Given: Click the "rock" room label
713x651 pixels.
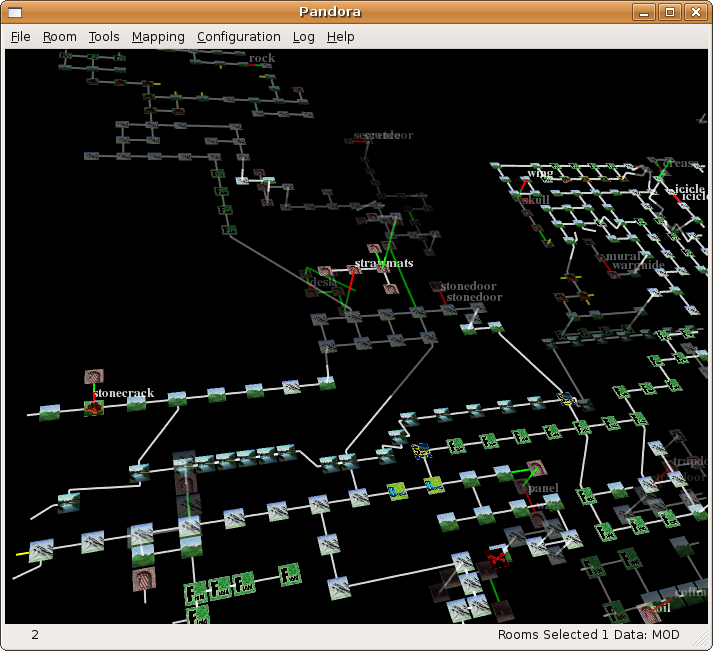Looking at the screenshot, I should pos(262,58).
